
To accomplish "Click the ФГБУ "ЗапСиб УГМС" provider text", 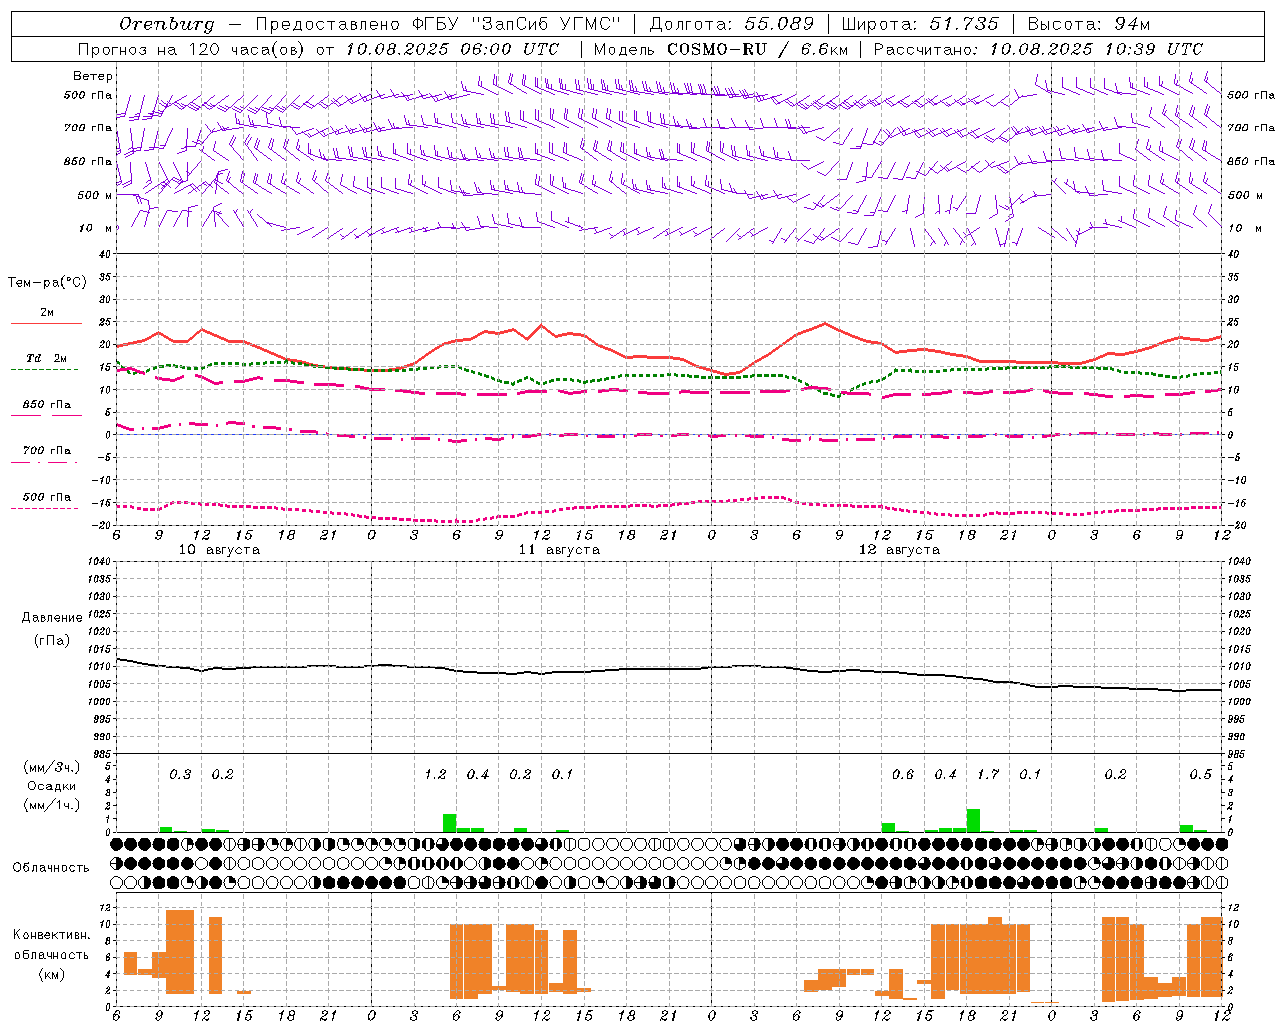I will pos(516,24).
